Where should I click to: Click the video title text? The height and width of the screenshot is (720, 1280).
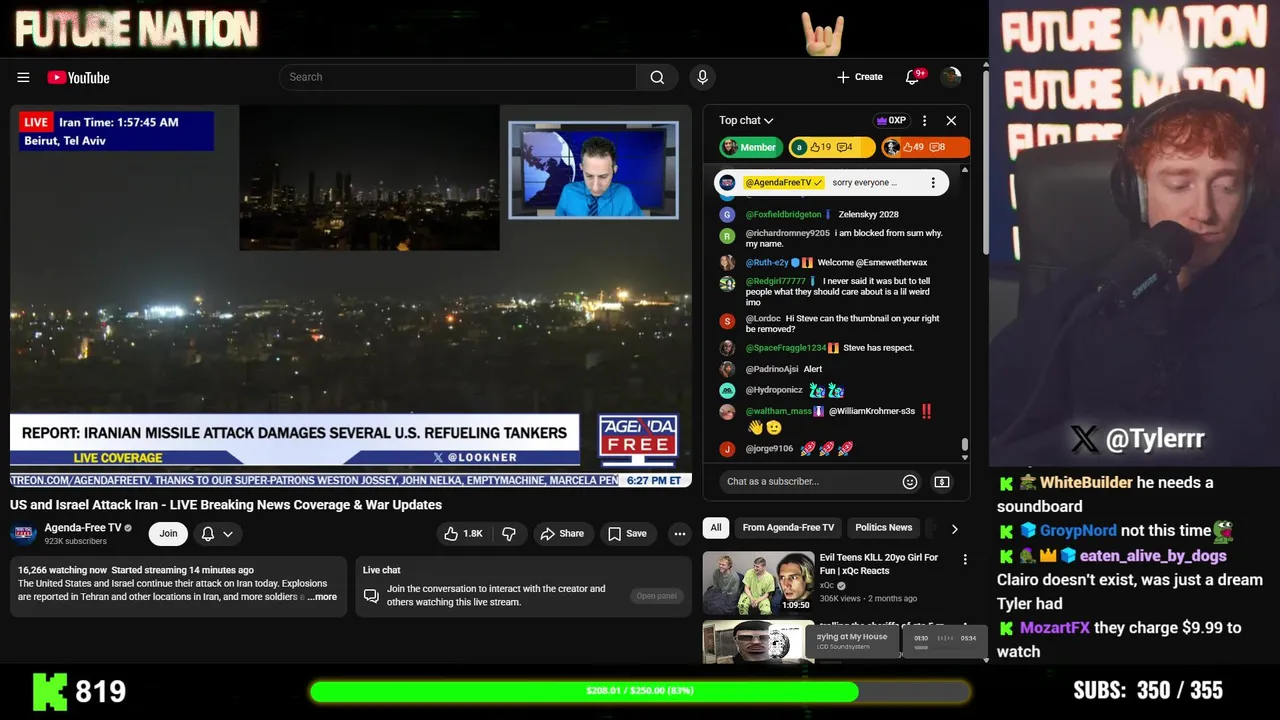pos(226,505)
